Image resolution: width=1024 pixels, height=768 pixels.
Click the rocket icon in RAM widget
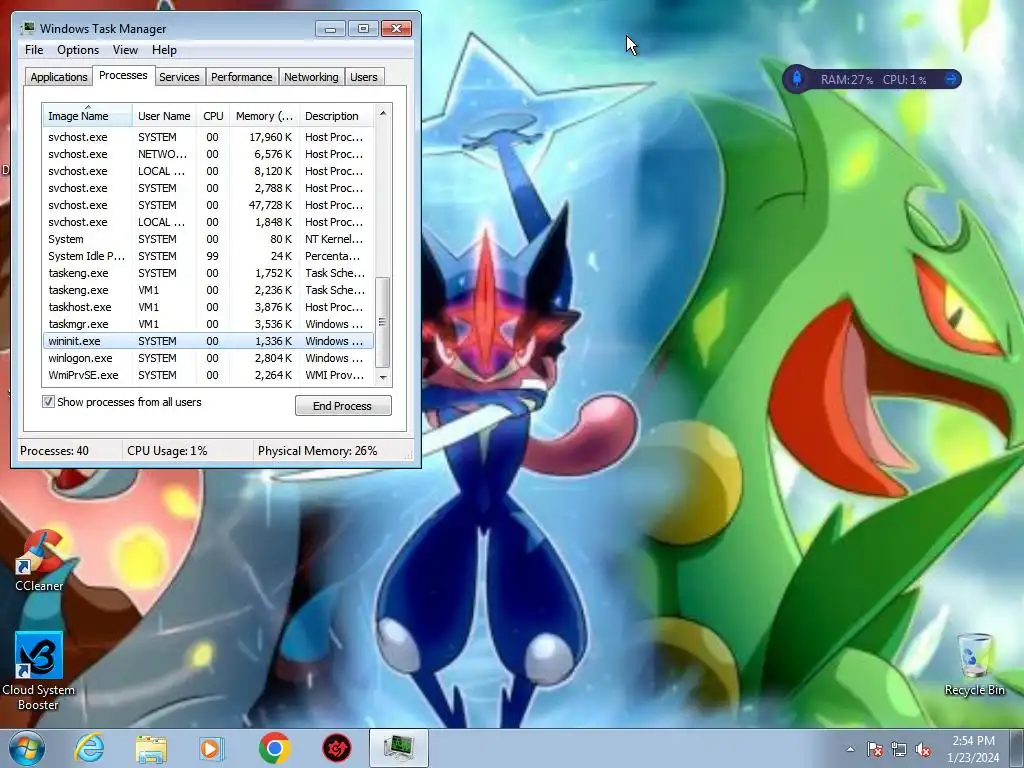click(x=797, y=79)
